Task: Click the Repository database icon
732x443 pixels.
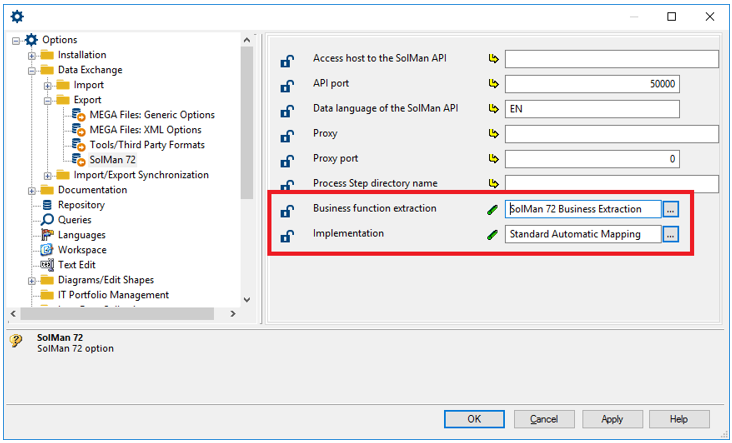Action: click(x=47, y=205)
